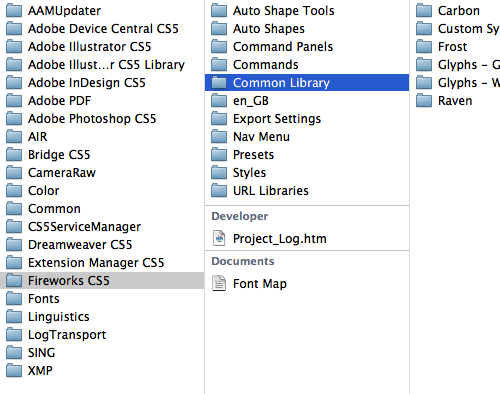Click the en_GB folder icon

point(219,101)
